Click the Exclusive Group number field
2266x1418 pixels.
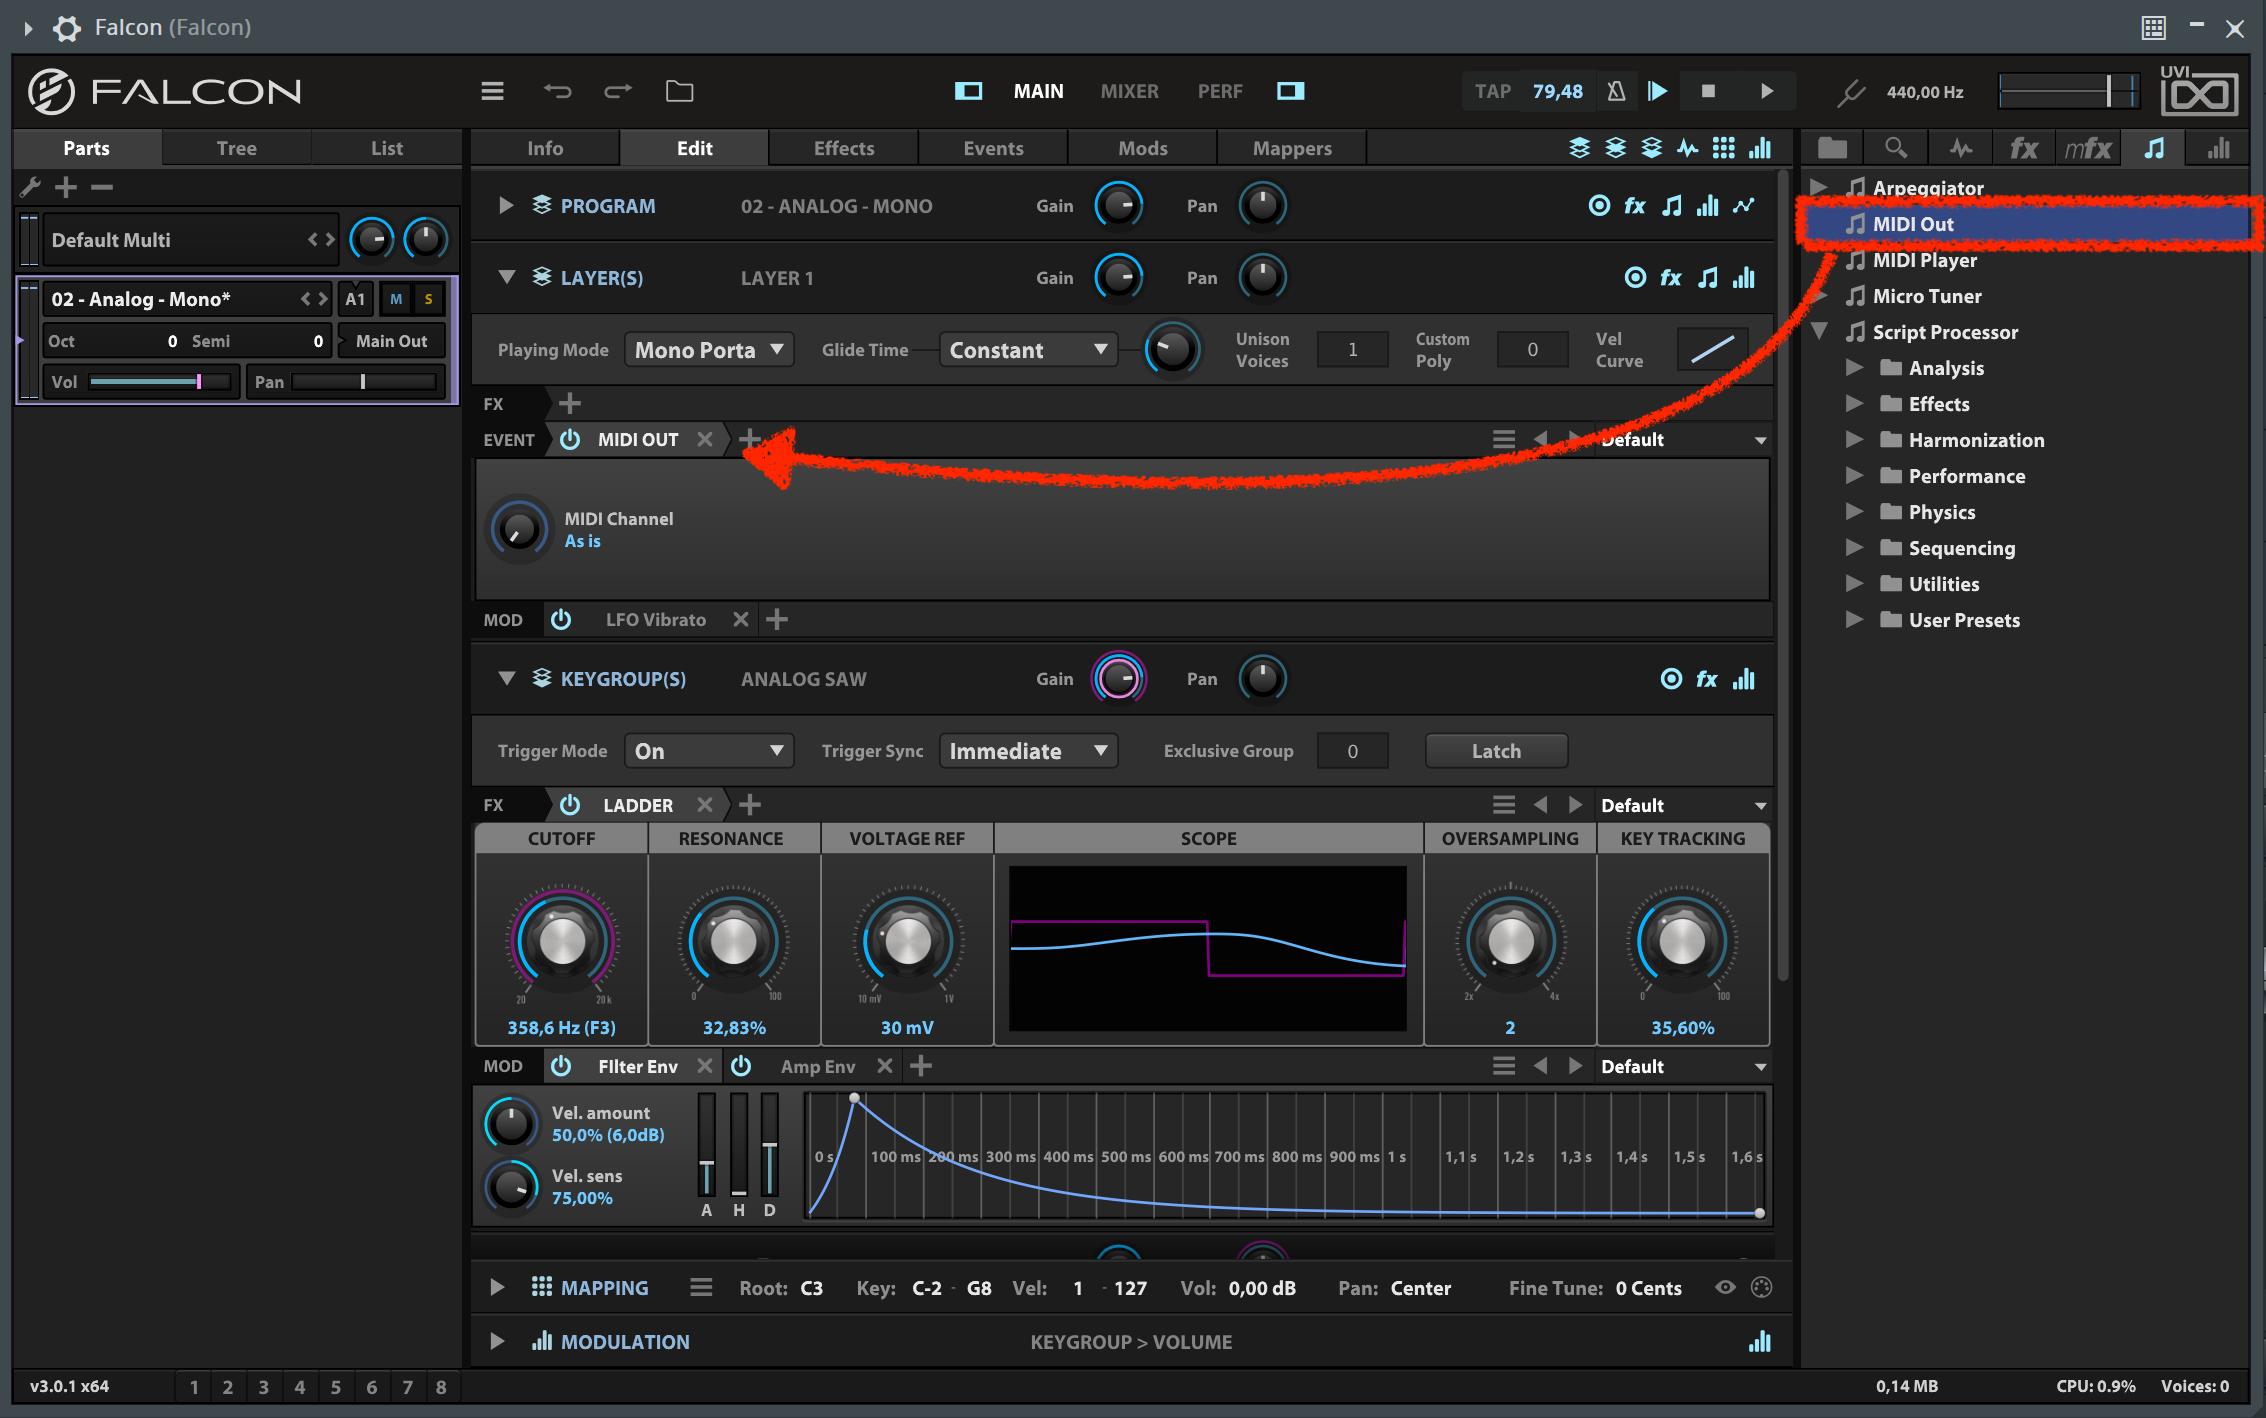point(1352,750)
